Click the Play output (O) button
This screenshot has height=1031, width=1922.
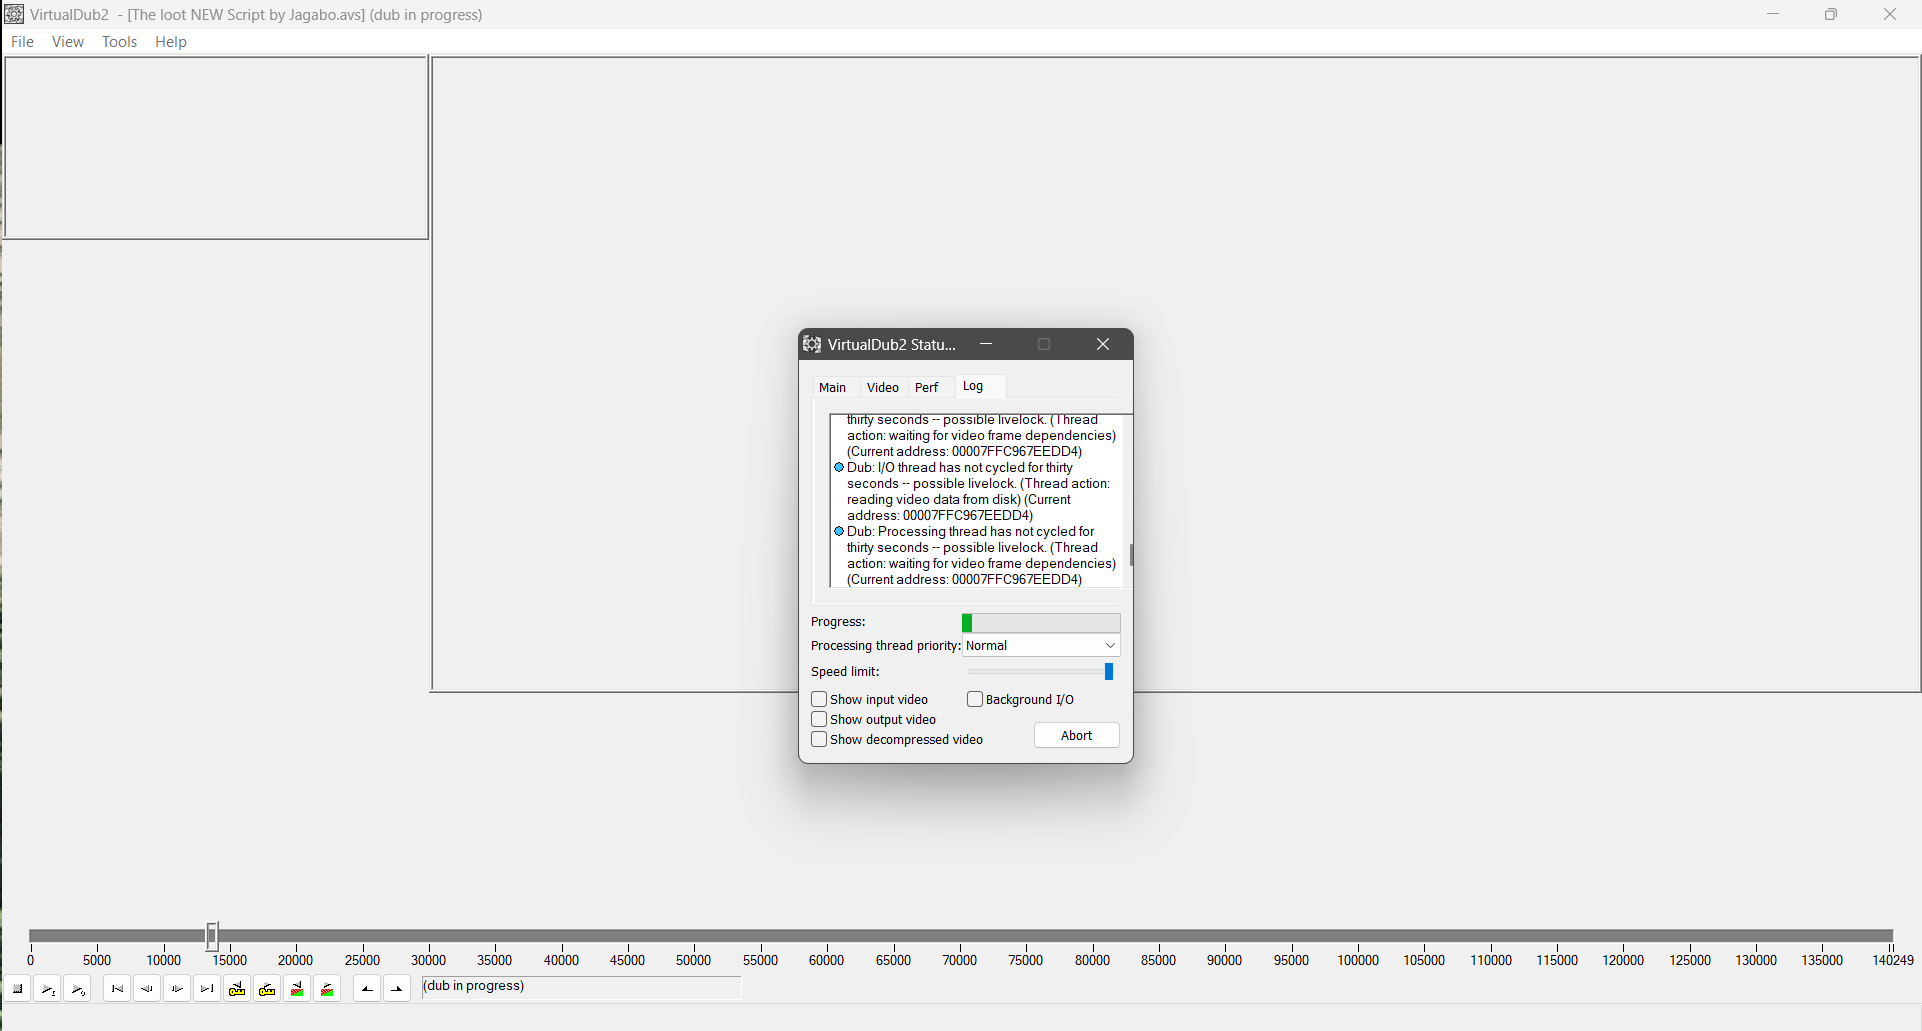point(77,989)
